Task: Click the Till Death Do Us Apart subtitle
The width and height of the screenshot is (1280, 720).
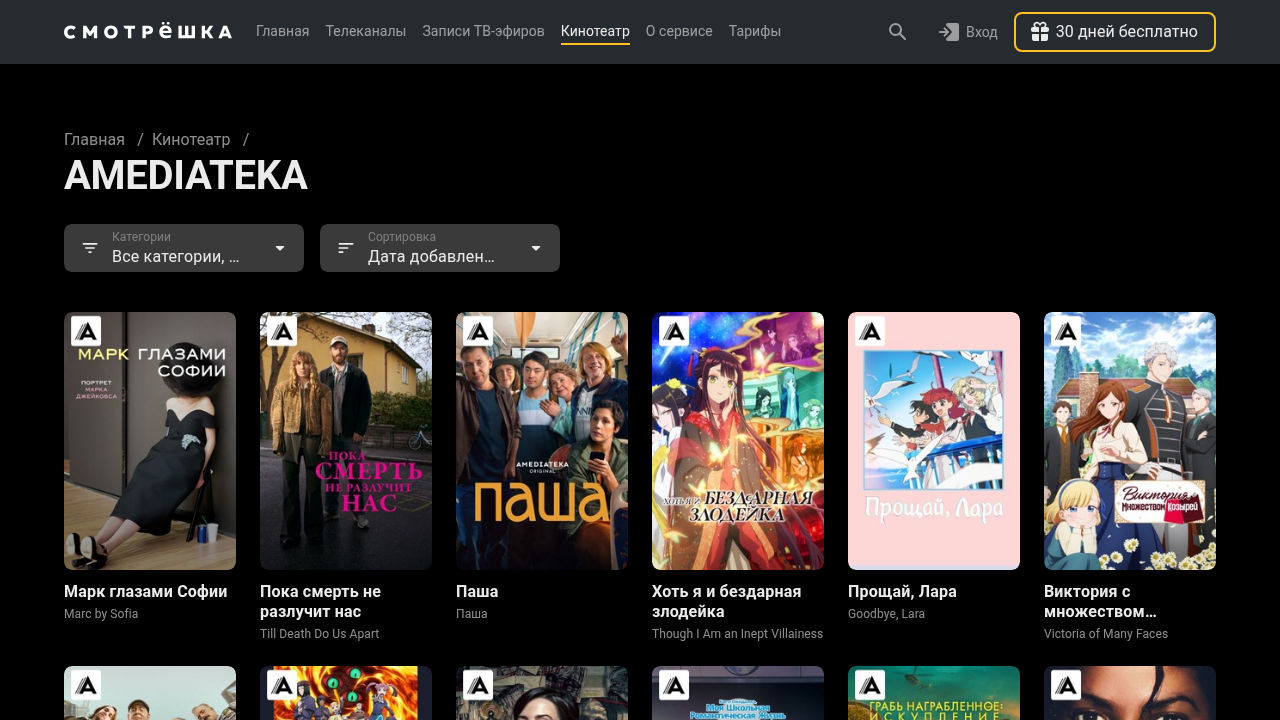Action: click(320, 634)
